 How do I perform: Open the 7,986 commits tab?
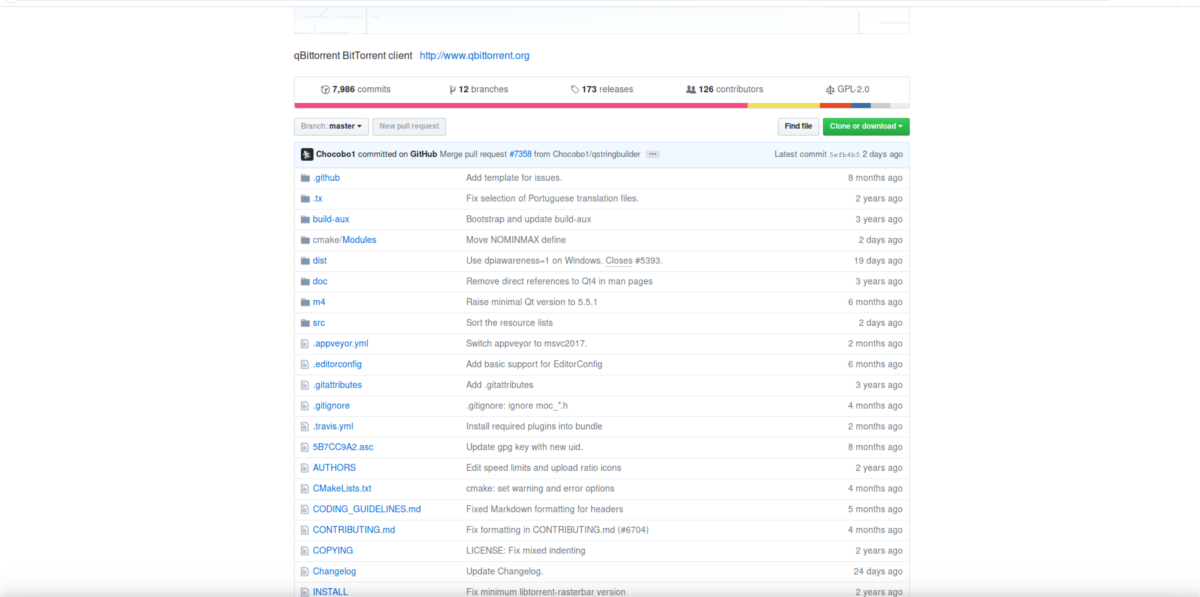[x=356, y=89]
